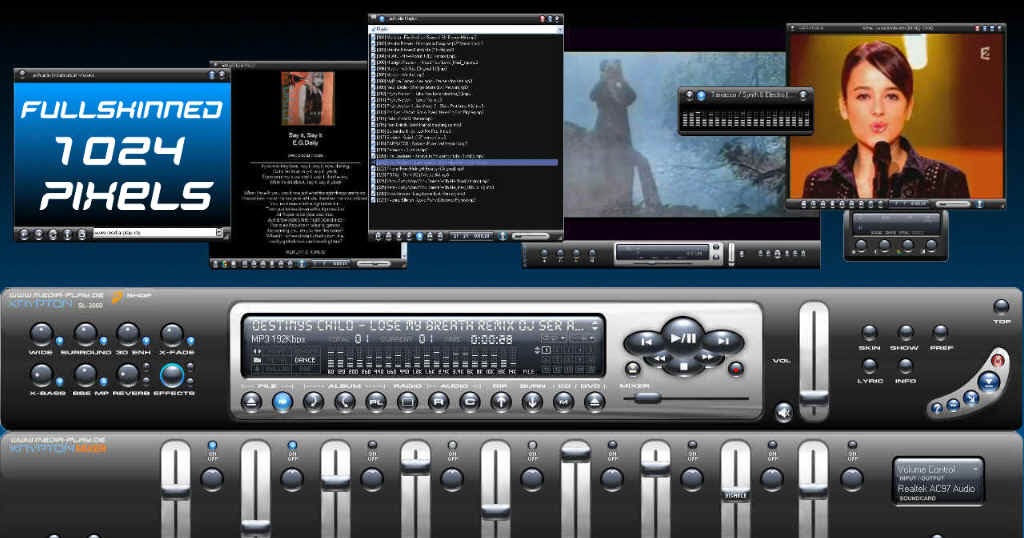1024x538 pixels.
Task: Click the eject button at the end of the CD/DVD group
Action: pyautogui.click(x=594, y=403)
